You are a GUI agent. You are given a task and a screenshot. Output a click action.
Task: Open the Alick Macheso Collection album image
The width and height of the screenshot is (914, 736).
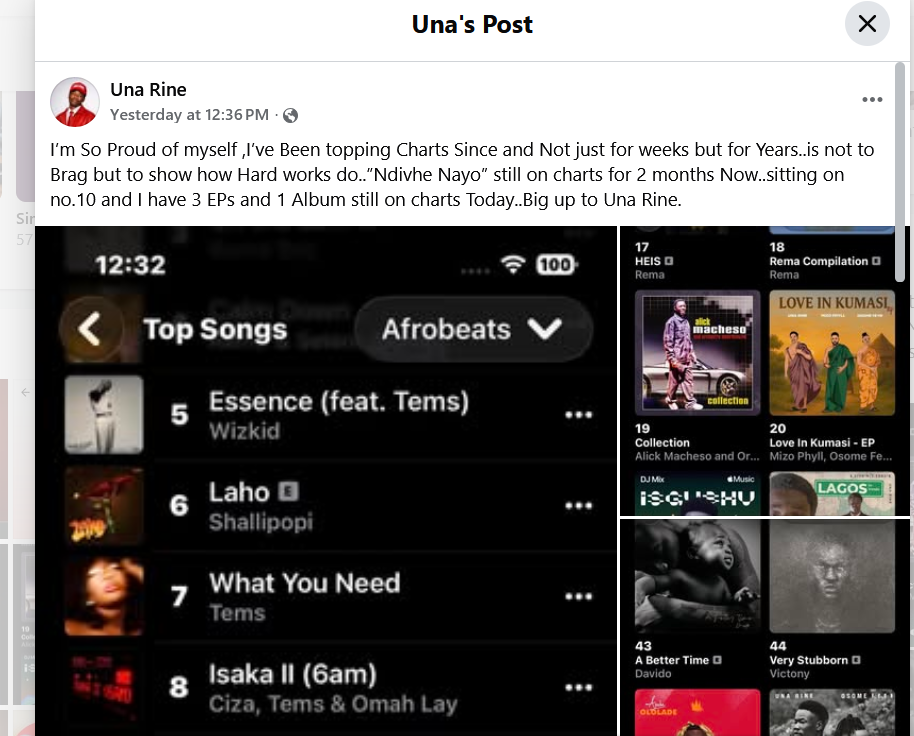coord(697,353)
